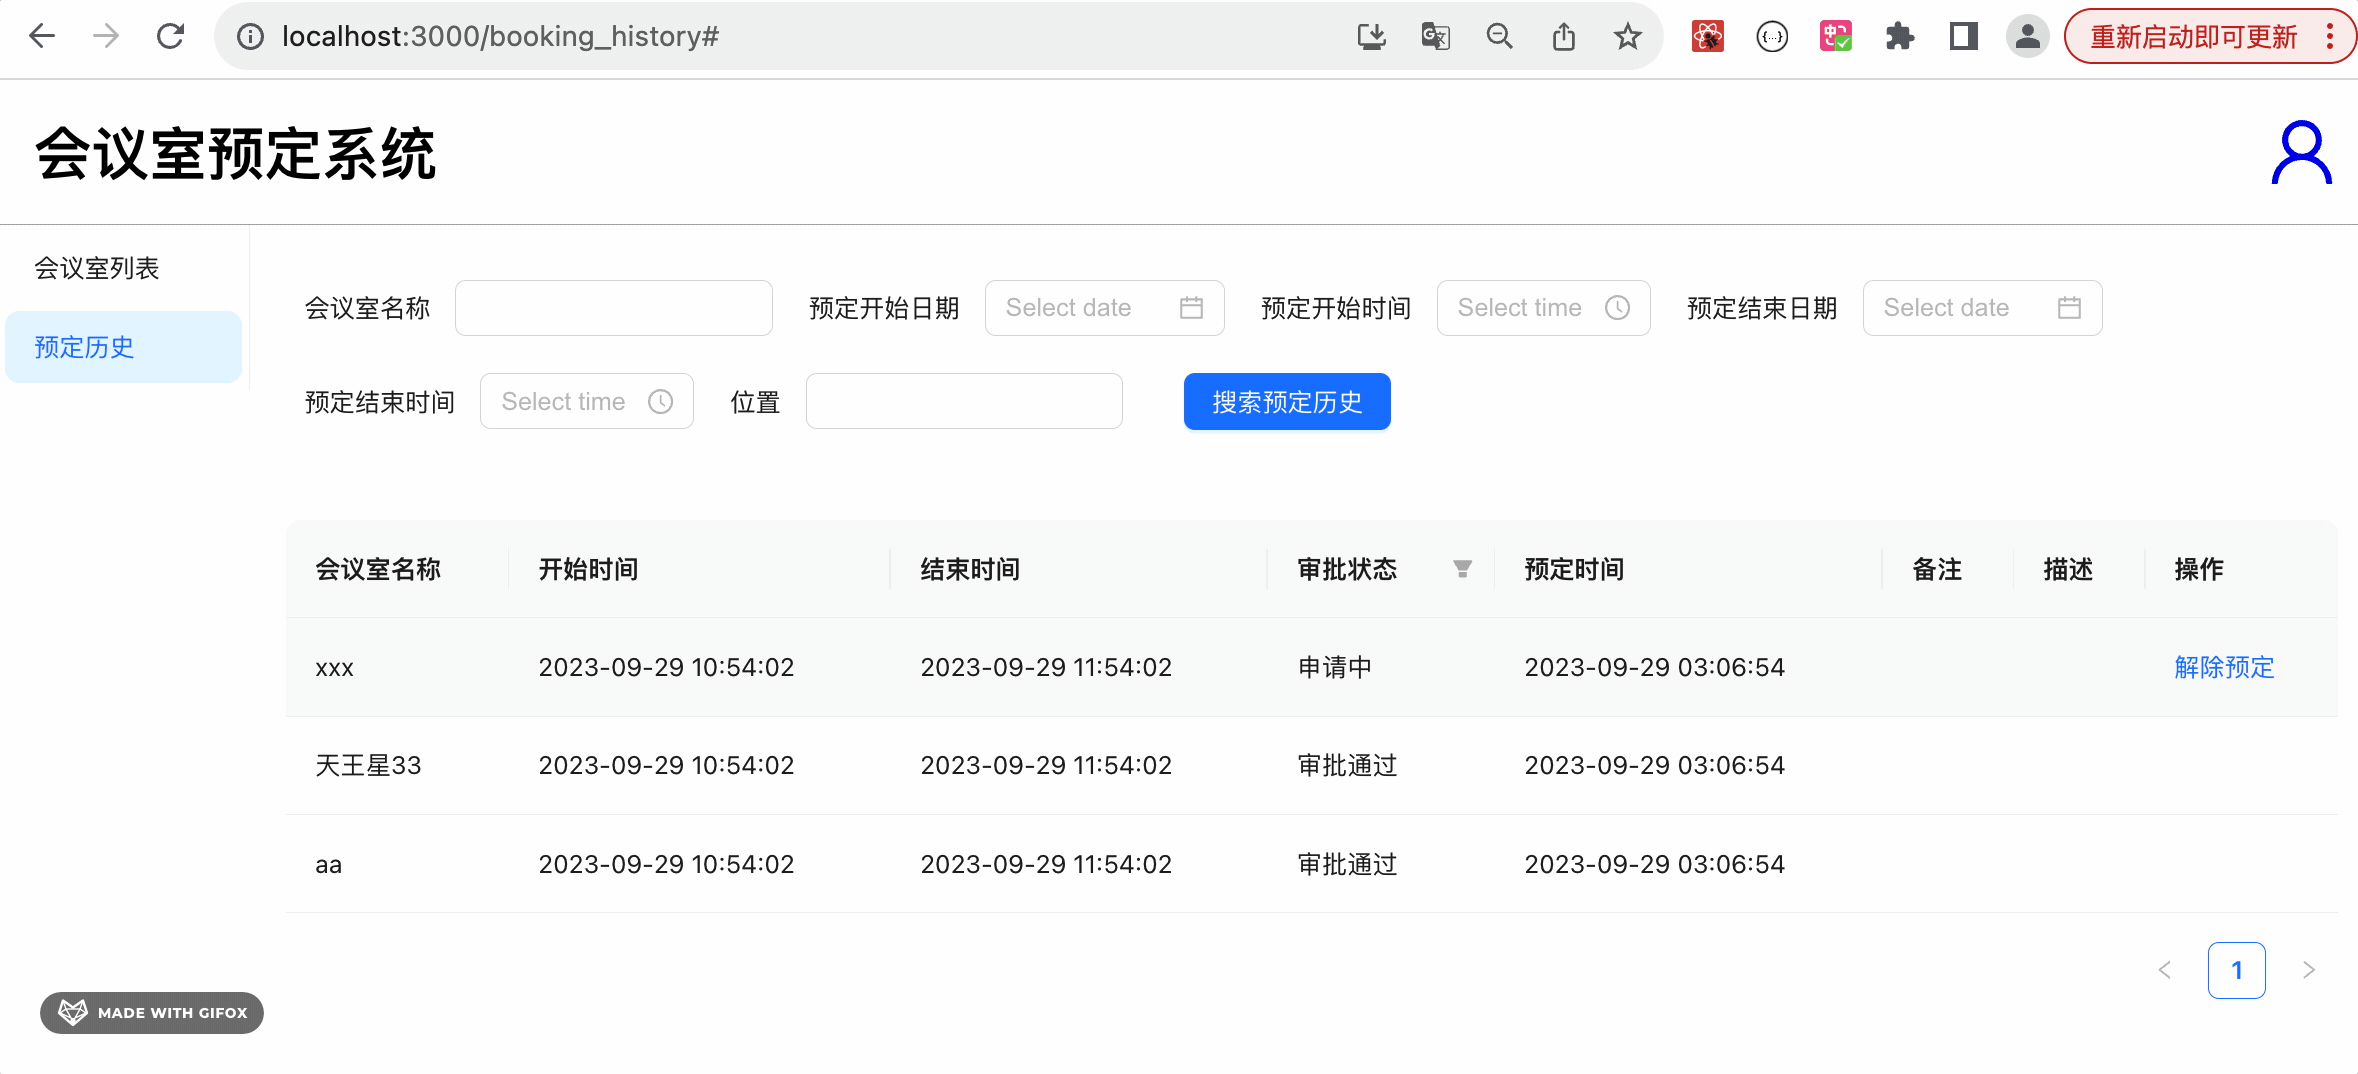Click the browser reload icon
2358x1074 pixels.
pyautogui.click(x=171, y=37)
